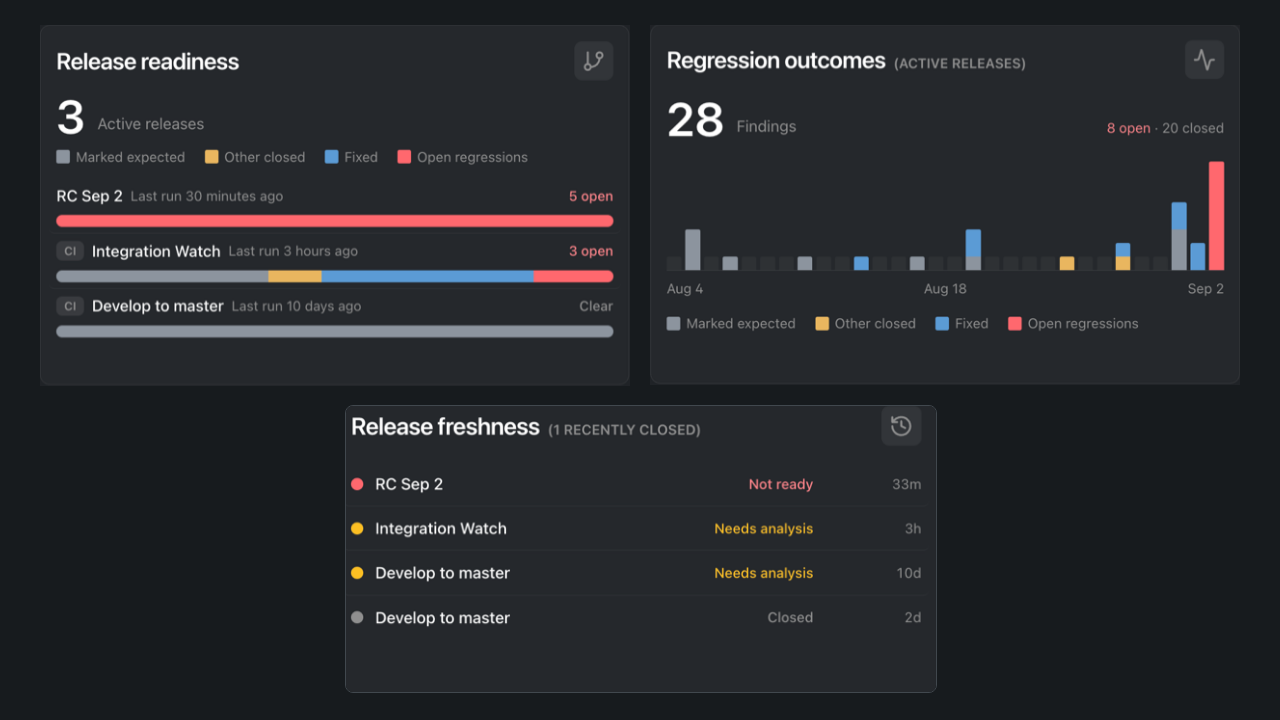Click the '28' Findings number
This screenshot has height=720, width=1280.
point(695,121)
